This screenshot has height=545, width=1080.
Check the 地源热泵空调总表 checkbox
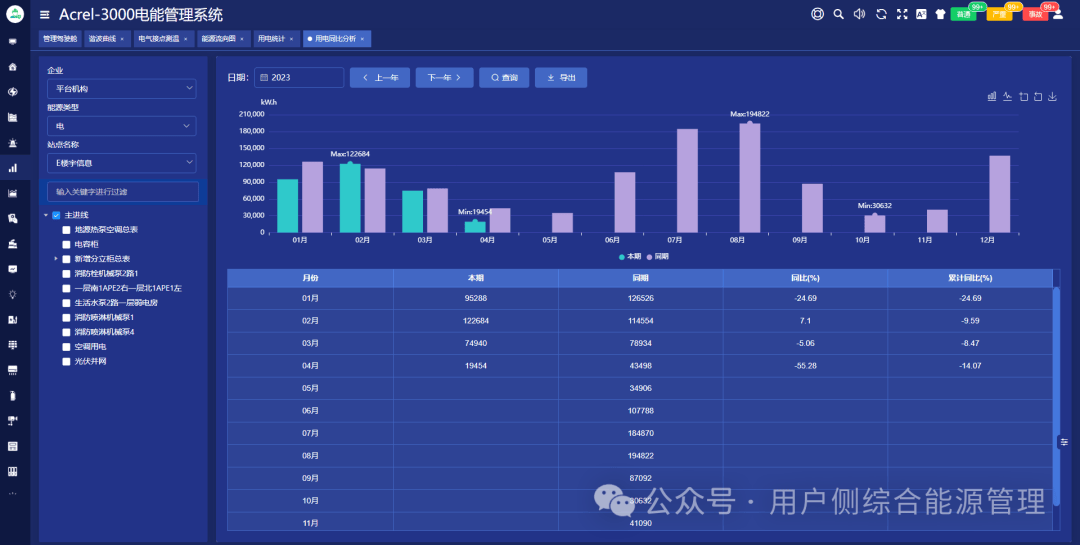(x=66, y=229)
